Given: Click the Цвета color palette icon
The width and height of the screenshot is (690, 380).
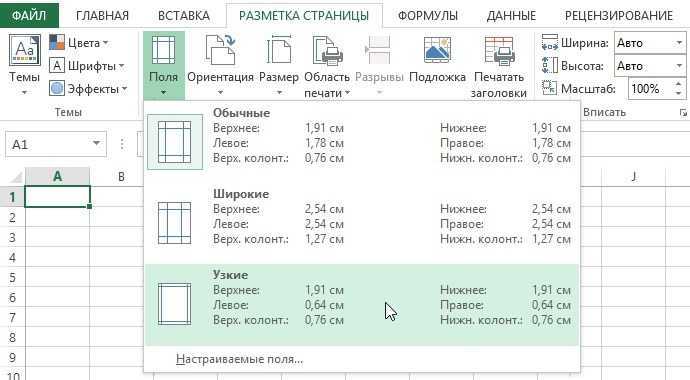Looking at the screenshot, I should (x=57, y=43).
